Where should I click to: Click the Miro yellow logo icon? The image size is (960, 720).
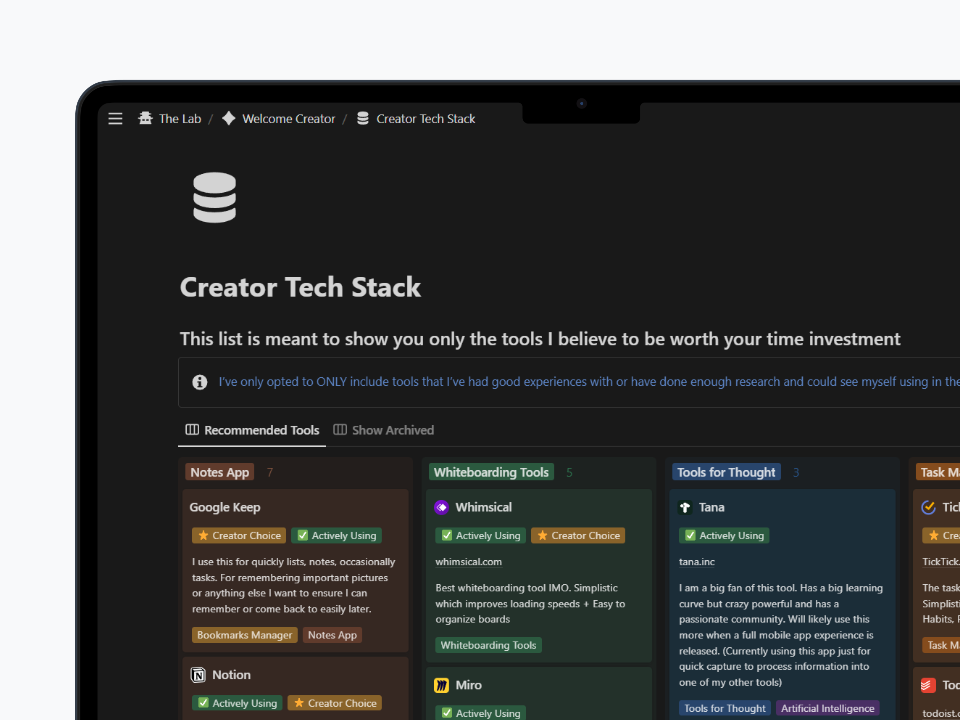coord(441,685)
